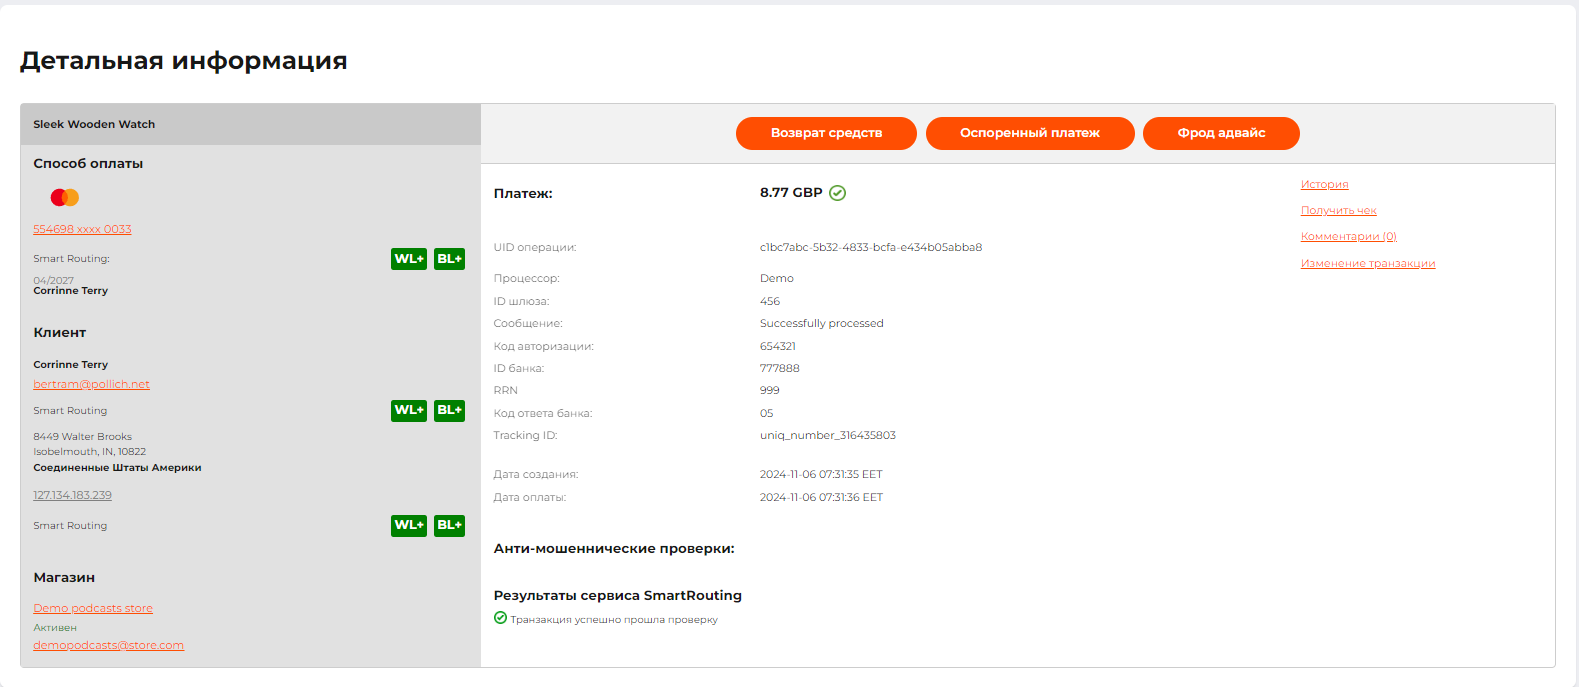Viewport: 1579px width, 687px height.
Task: Open the Изменение транзакции link
Action: coord(1367,263)
